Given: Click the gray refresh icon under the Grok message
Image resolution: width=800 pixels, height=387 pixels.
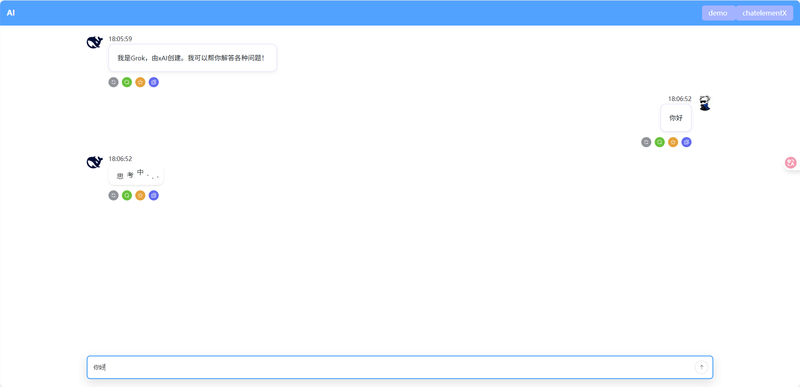Looking at the screenshot, I should click(x=113, y=82).
